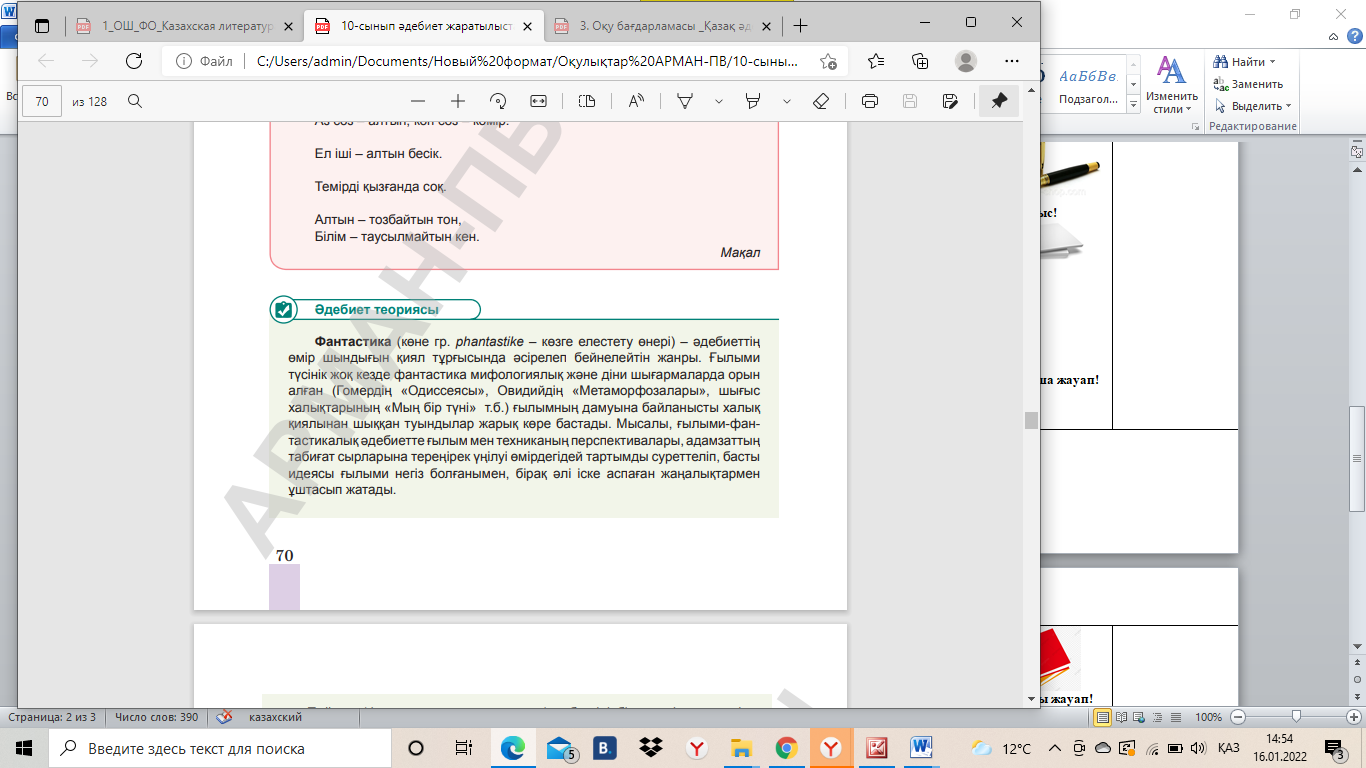Open a new Edge tab
The image size is (1366, 768).
(800, 26)
